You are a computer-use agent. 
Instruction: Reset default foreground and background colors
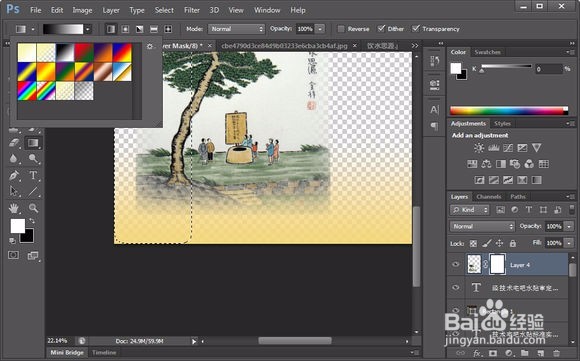(x=12, y=241)
